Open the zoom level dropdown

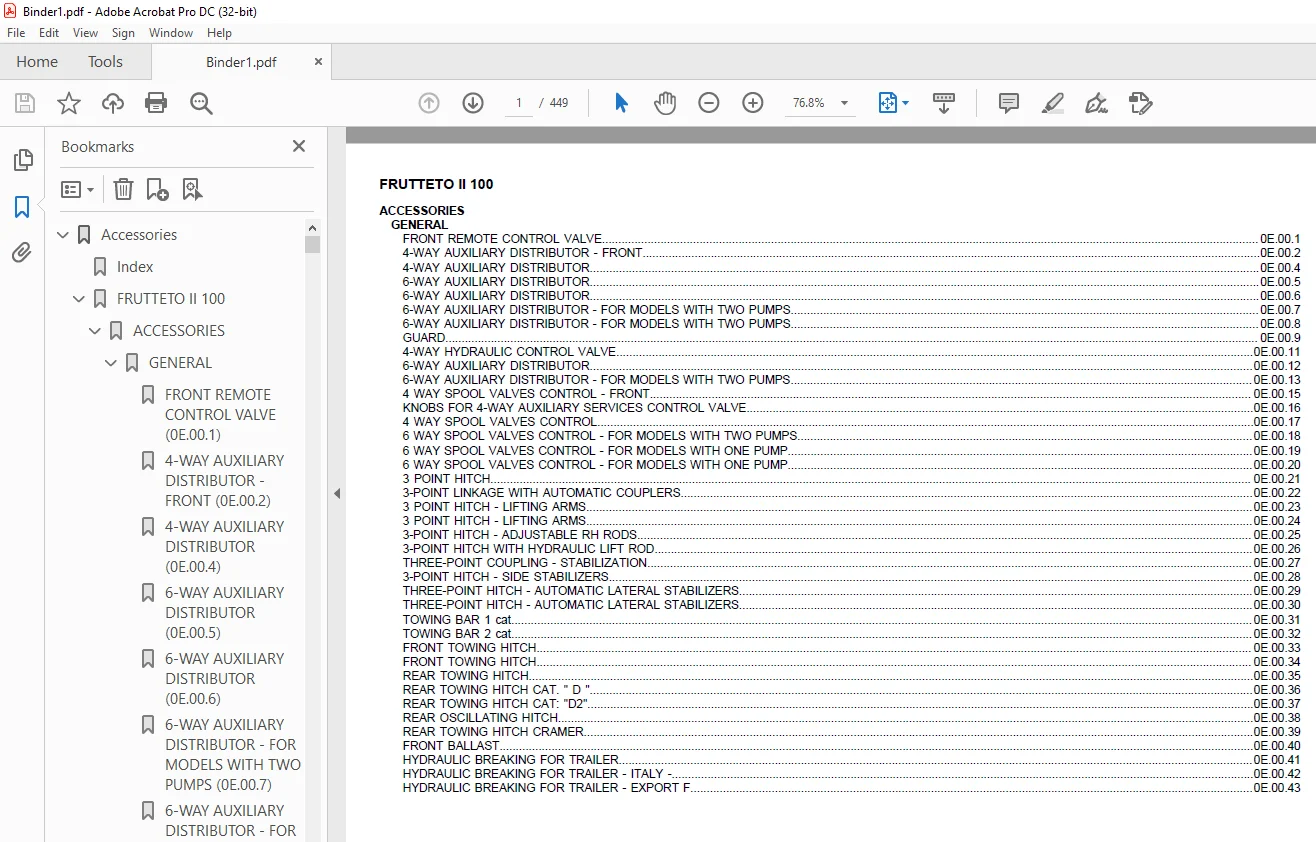(845, 103)
